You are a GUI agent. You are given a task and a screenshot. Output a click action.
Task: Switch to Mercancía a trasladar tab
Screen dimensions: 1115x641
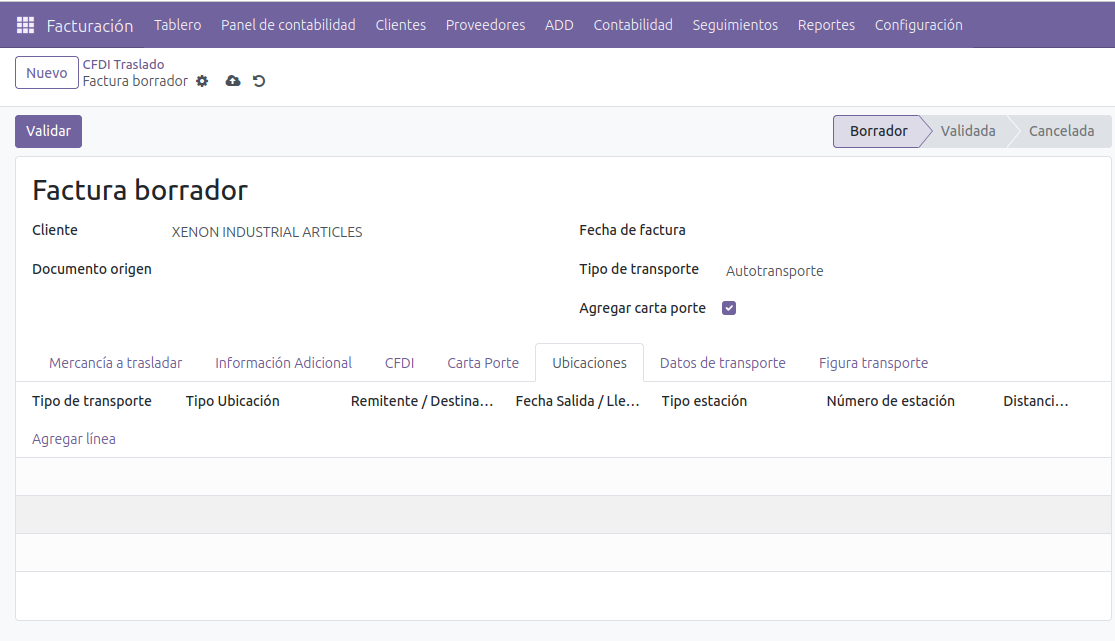click(115, 363)
